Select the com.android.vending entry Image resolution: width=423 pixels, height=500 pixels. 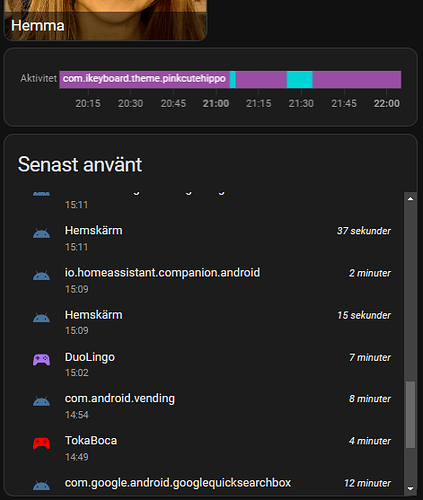[x=211, y=406]
